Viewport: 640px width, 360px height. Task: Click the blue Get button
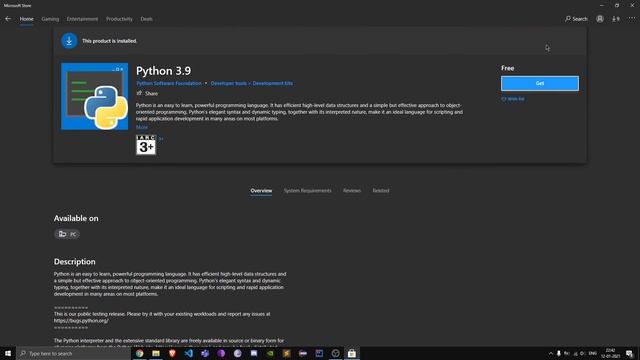coord(540,83)
